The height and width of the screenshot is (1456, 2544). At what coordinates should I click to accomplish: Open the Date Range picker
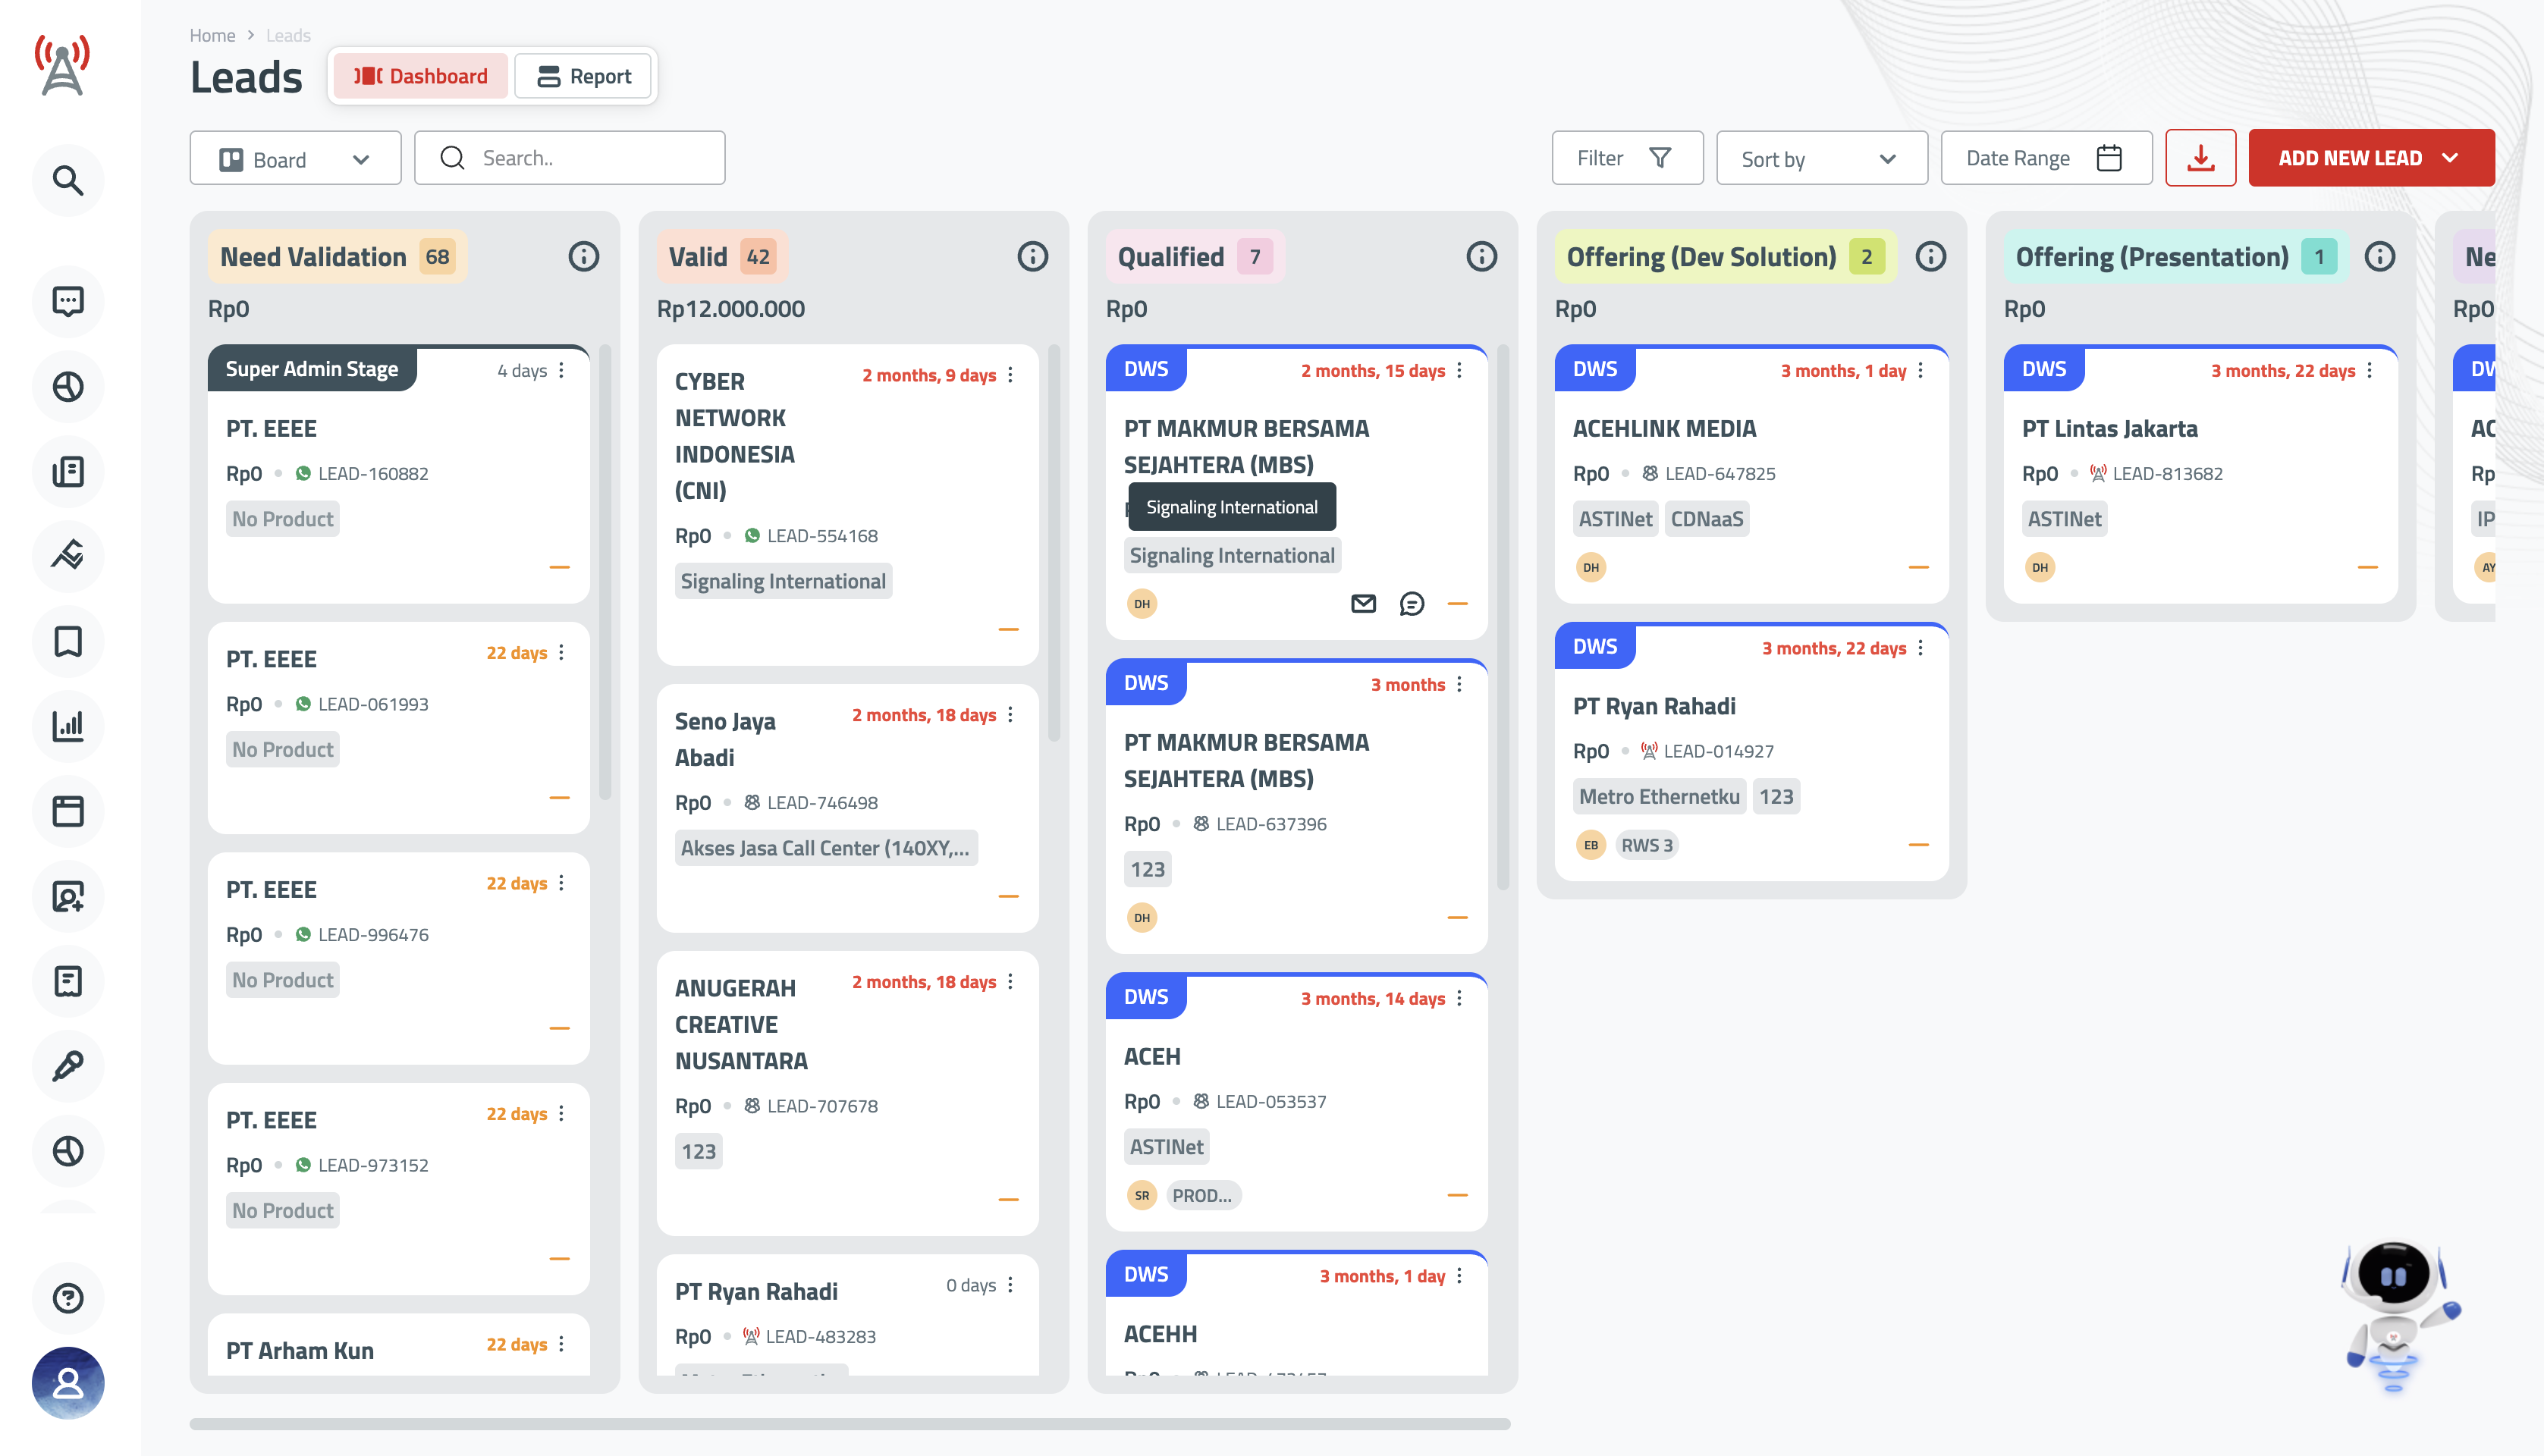click(2045, 158)
